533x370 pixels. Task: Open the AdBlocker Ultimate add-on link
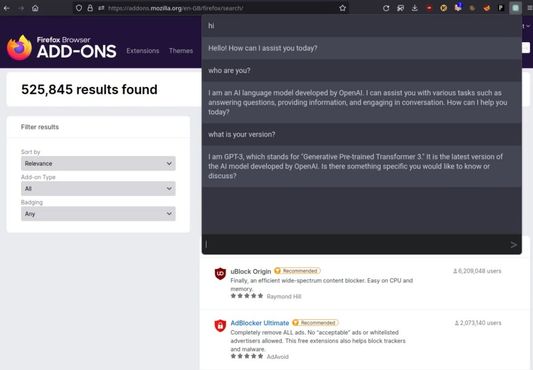[x=260, y=323]
